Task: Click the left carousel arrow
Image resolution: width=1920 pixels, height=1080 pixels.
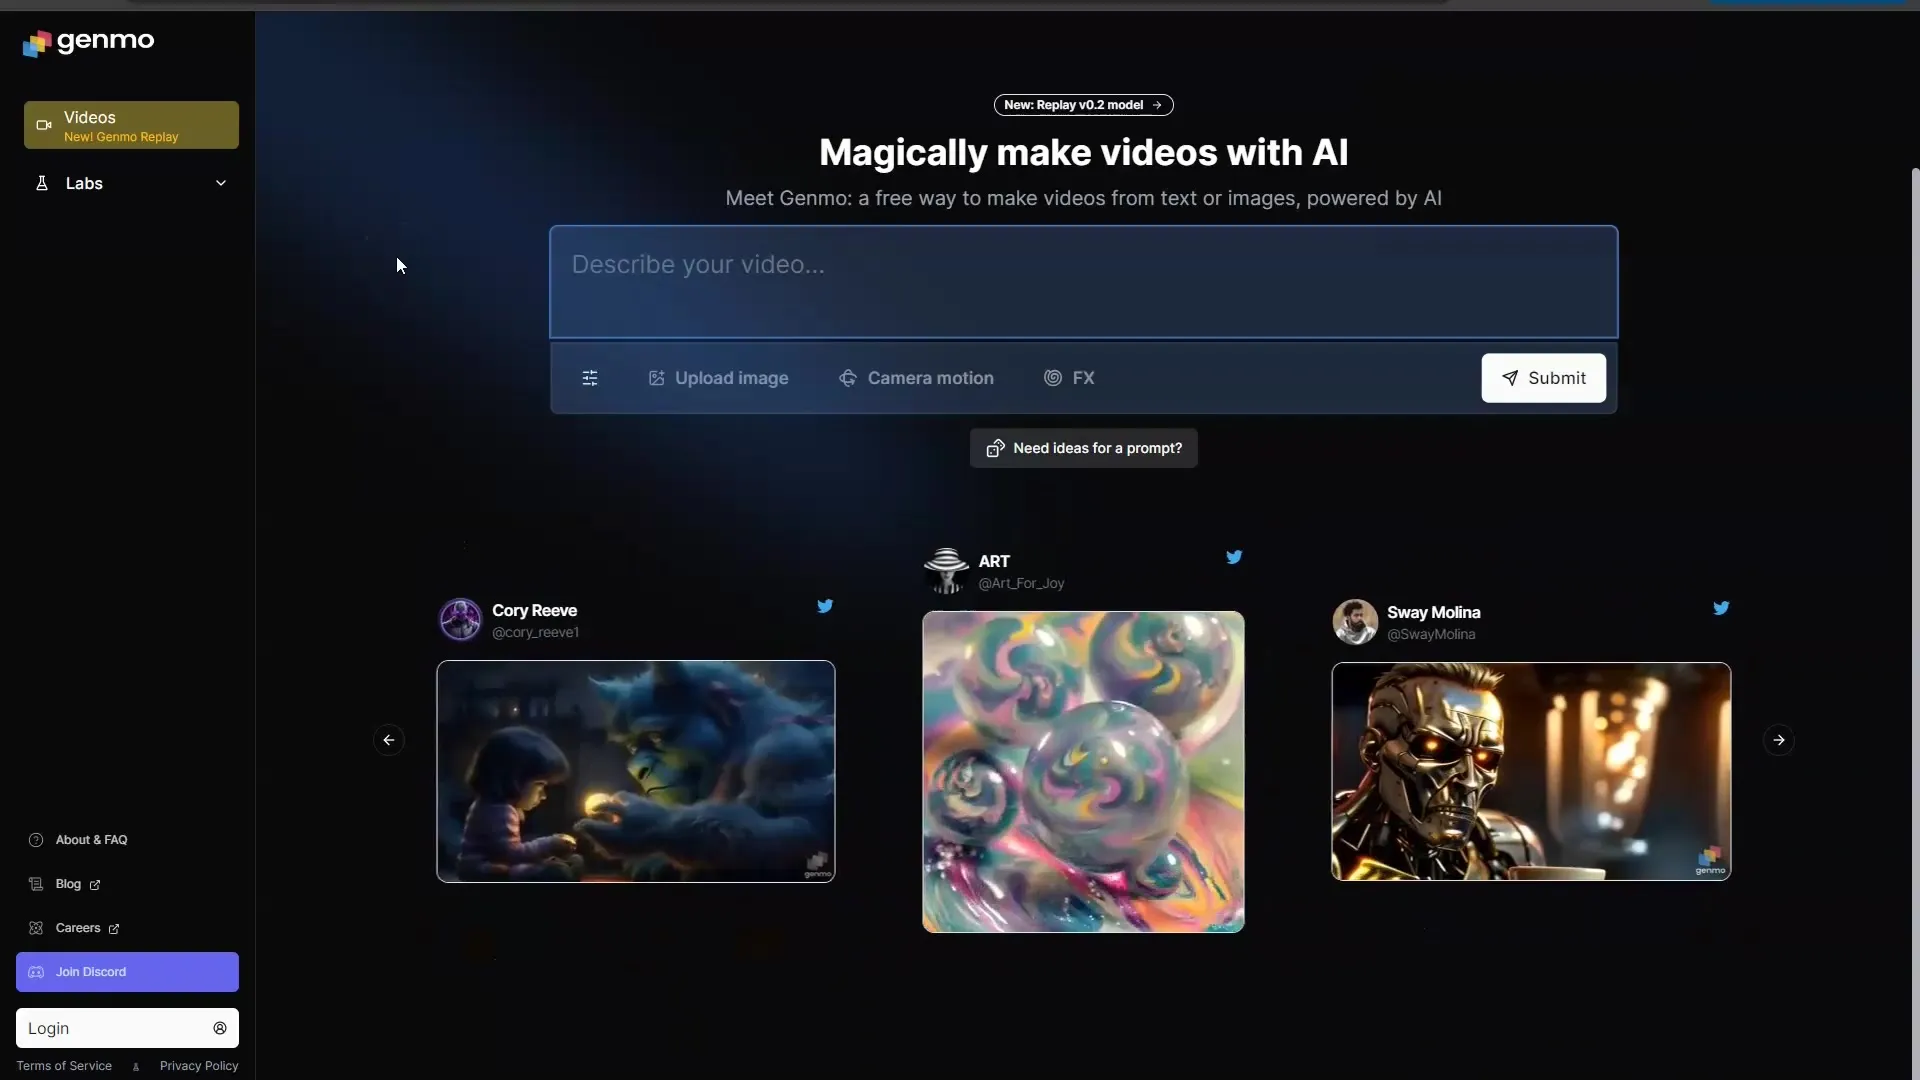Action: click(x=389, y=740)
